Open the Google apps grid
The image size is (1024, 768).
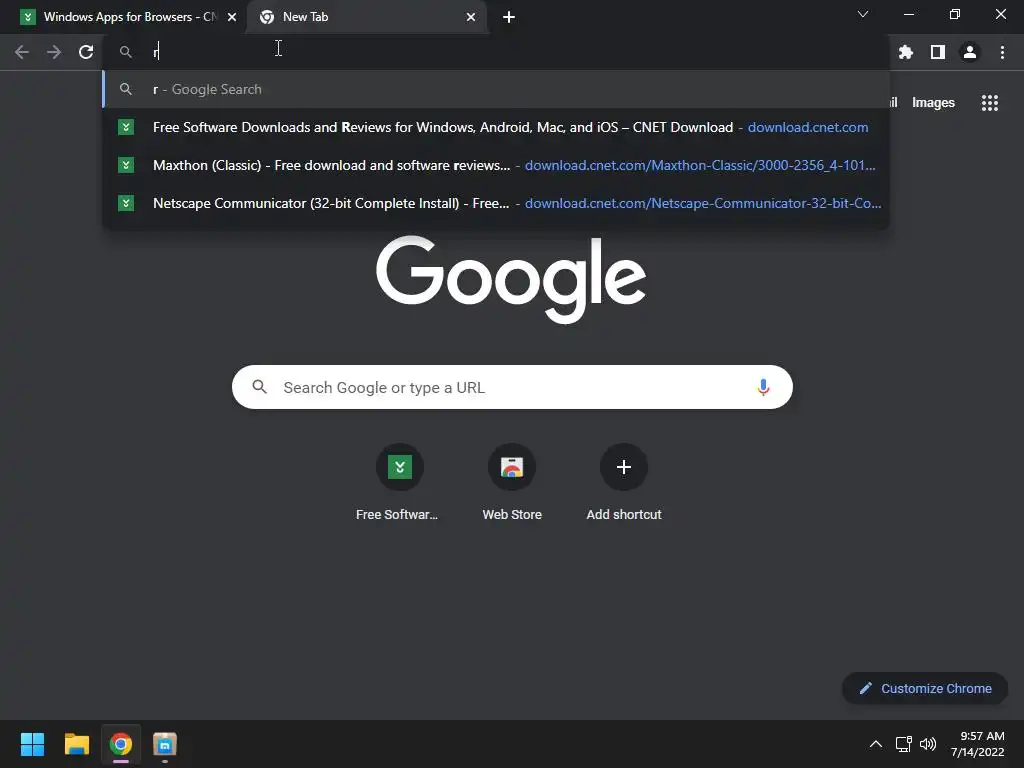click(x=990, y=103)
